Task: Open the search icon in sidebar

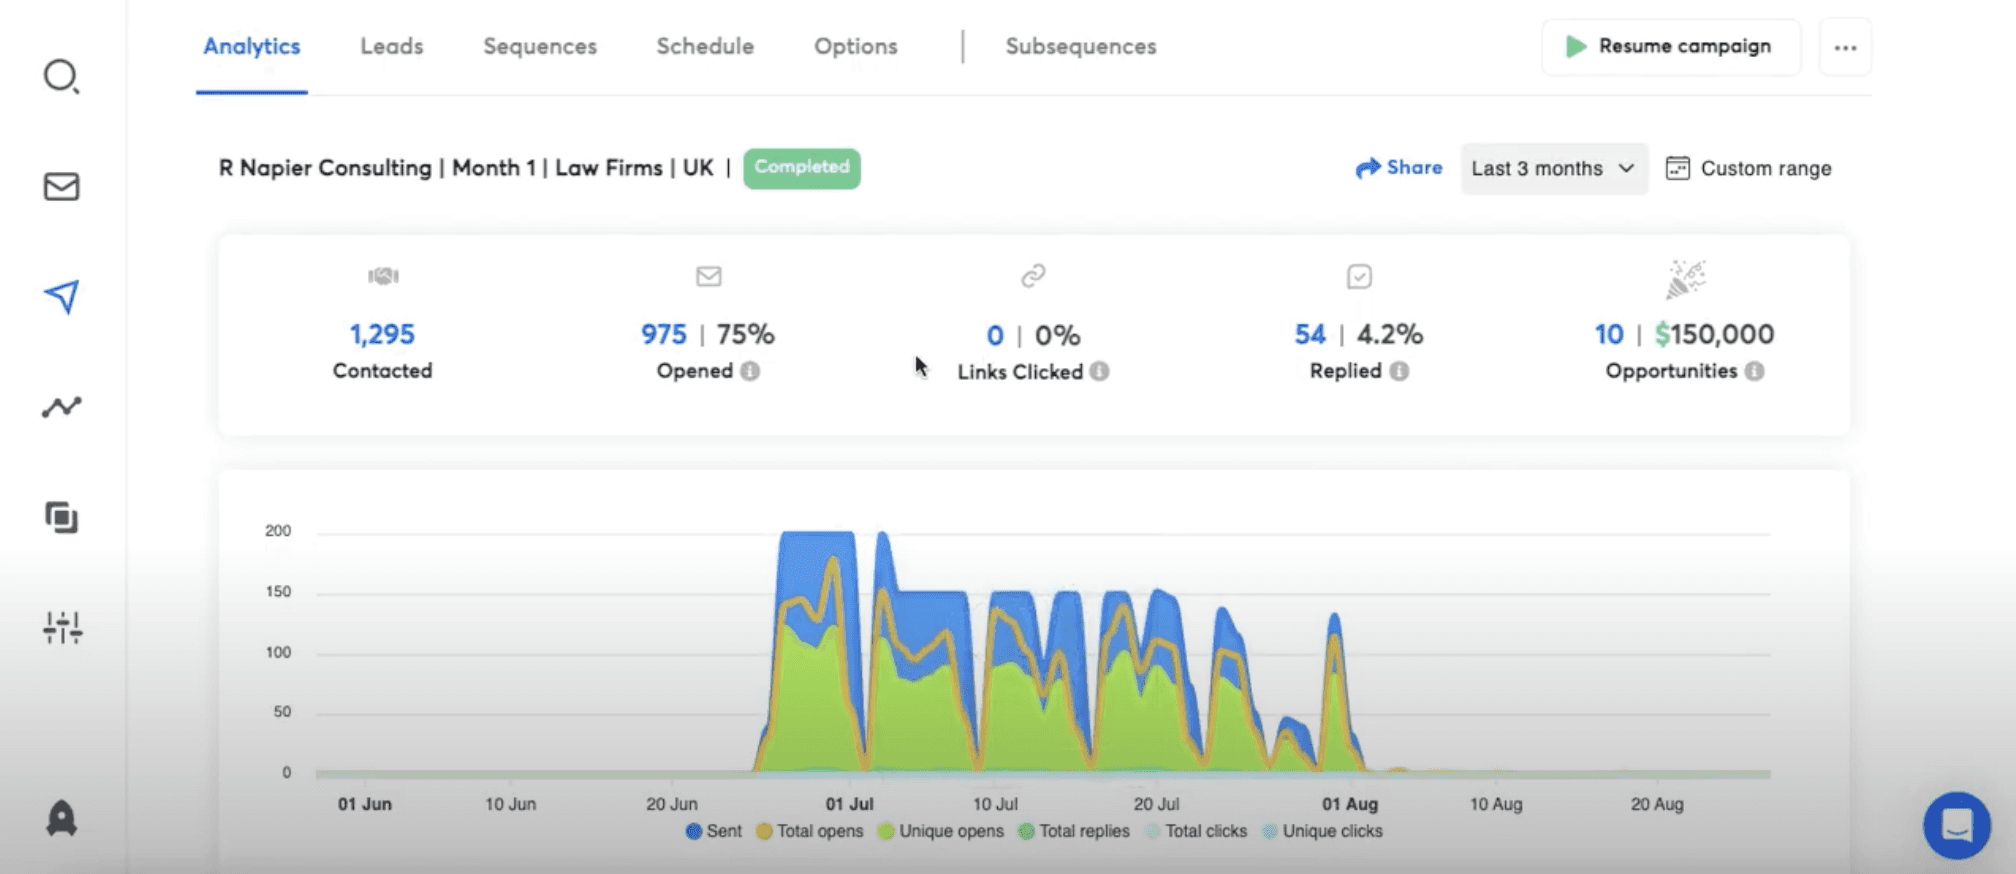Action: click(61, 76)
